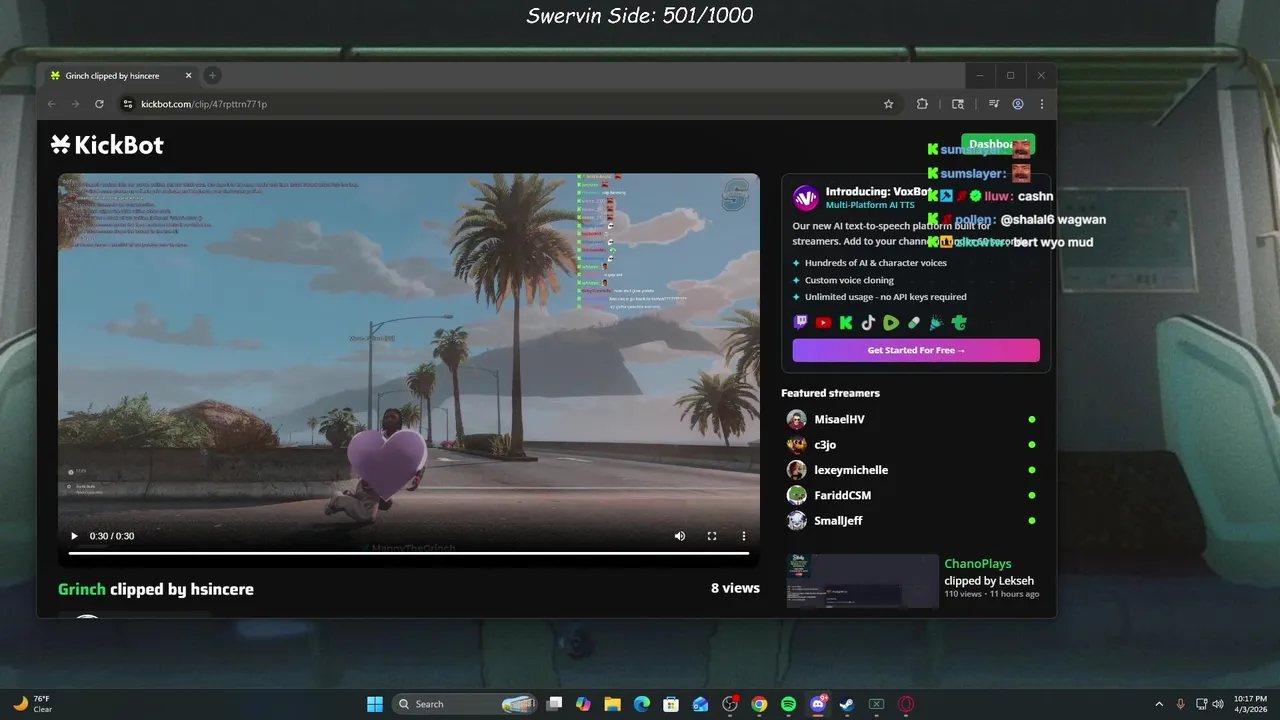
Task: Click the Twitch platform icon
Action: pos(801,323)
